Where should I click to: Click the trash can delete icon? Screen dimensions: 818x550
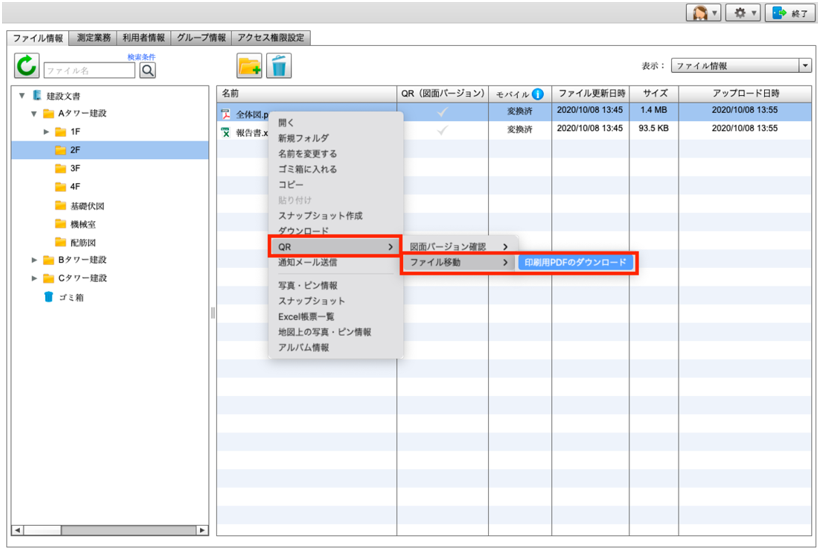[x=279, y=67]
